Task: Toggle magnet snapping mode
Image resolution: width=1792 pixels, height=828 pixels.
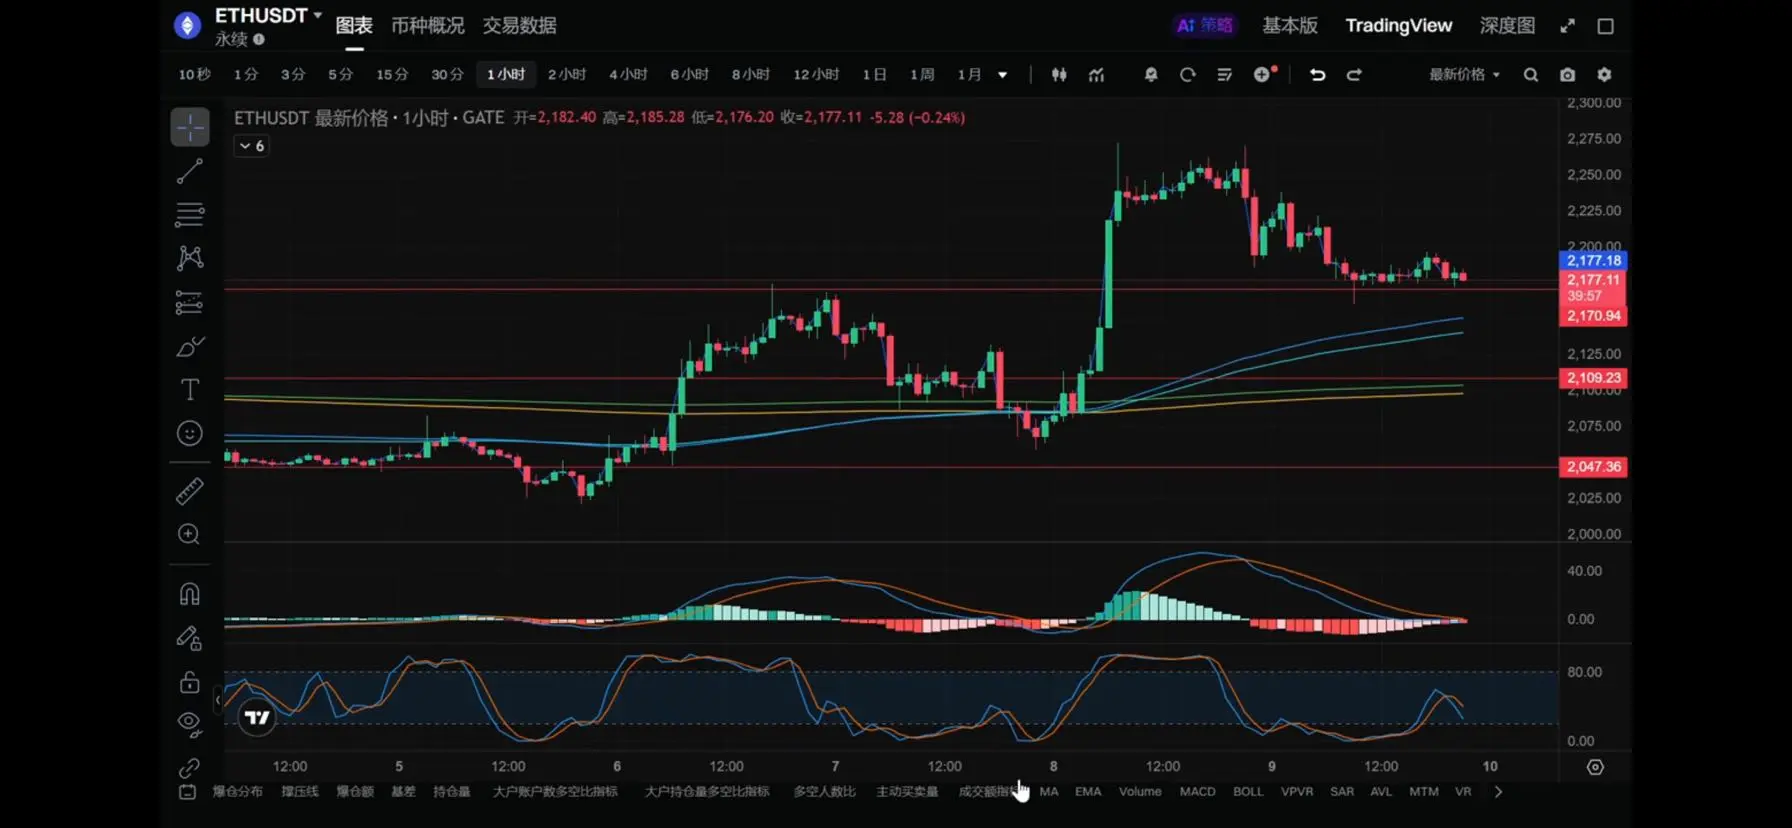Action: (x=189, y=594)
